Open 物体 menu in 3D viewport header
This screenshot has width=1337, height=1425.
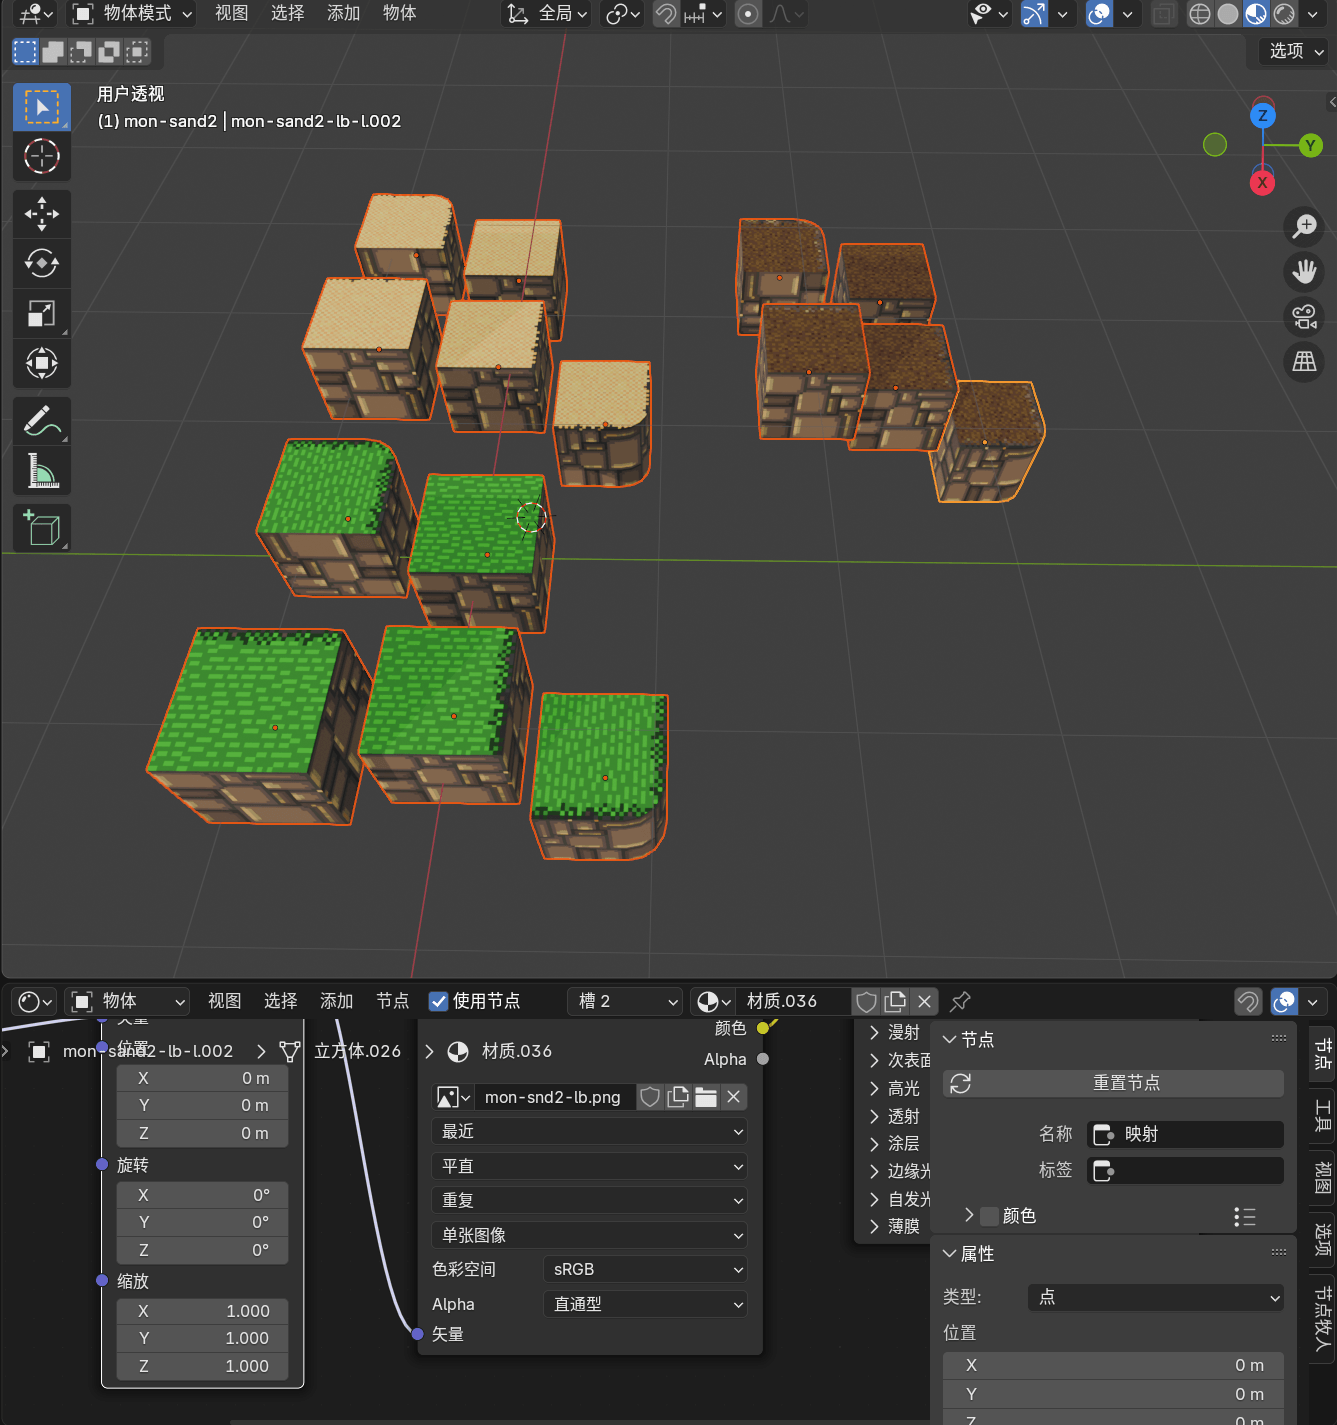click(400, 14)
